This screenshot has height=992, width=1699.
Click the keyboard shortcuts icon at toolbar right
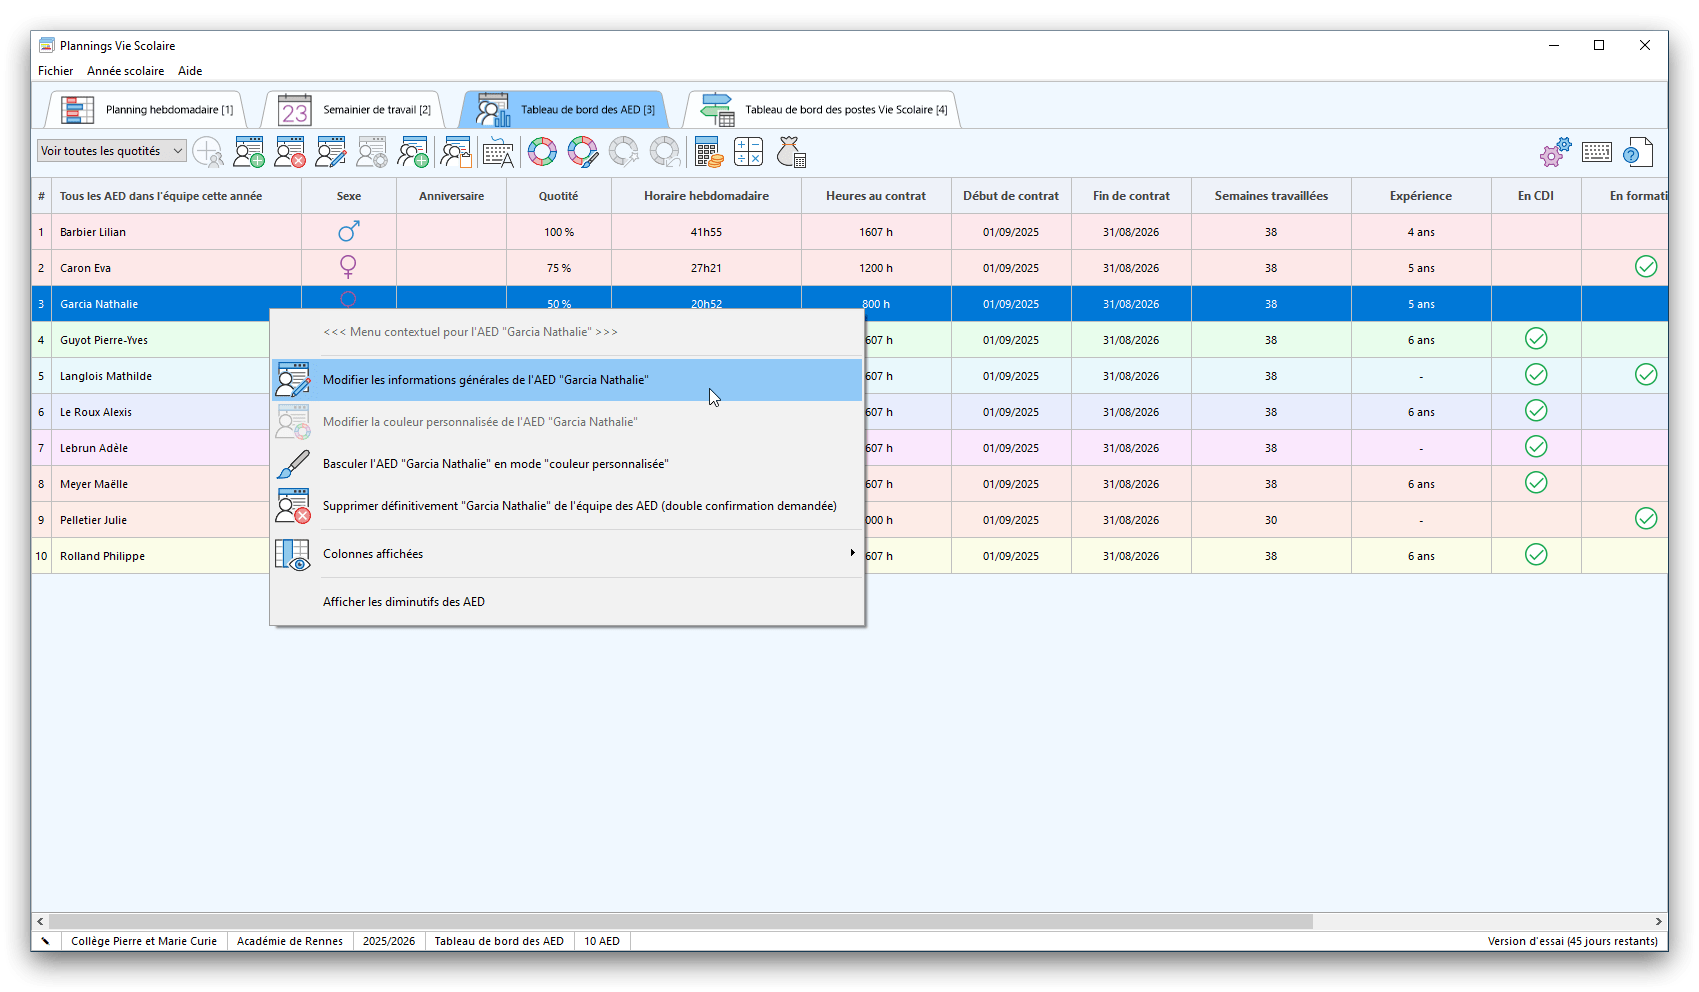[x=1596, y=152]
